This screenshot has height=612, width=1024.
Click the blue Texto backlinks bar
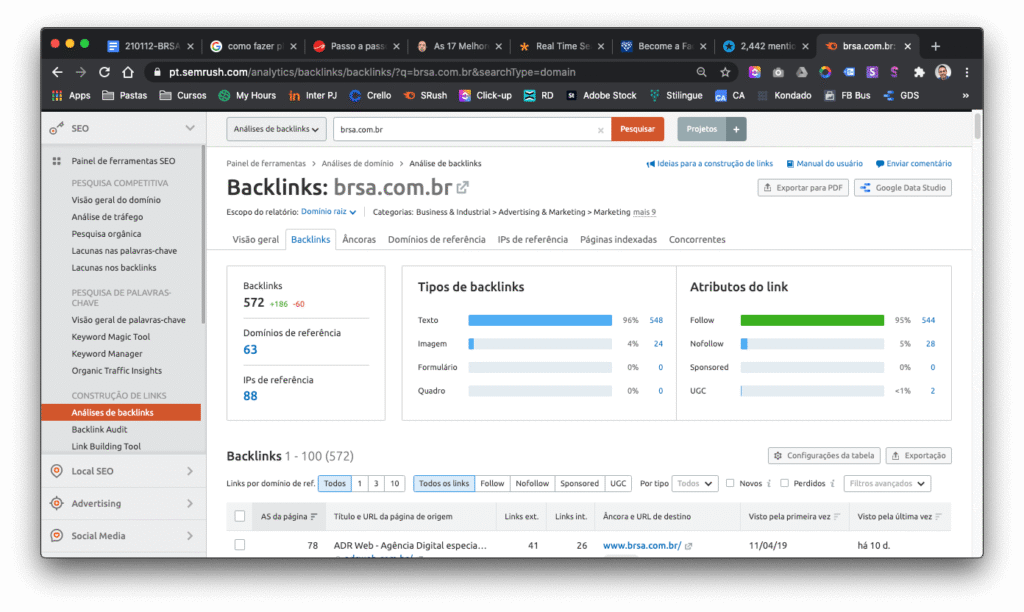tap(540, 320)
